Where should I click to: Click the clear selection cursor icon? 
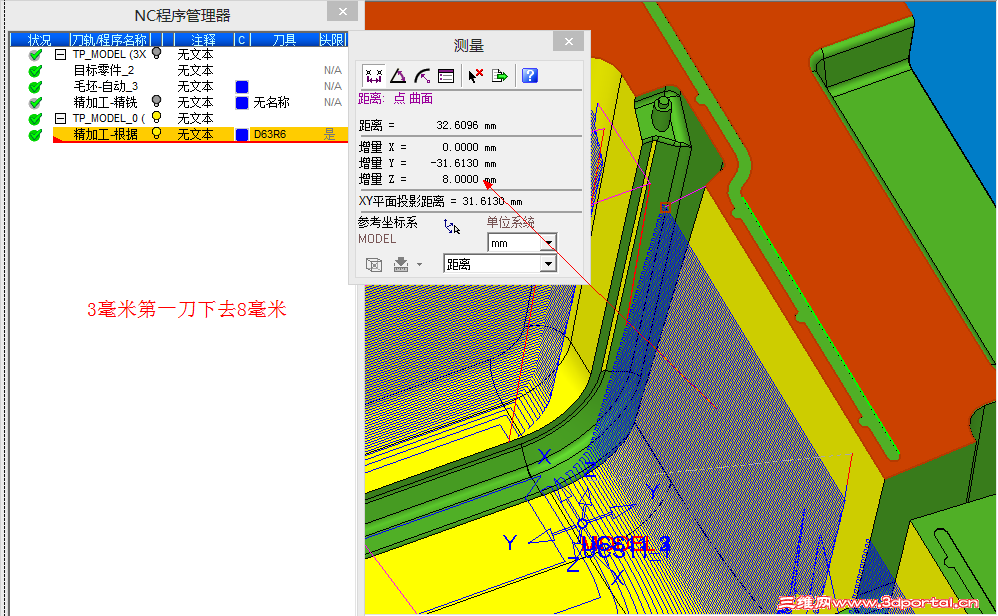pos(475,76)
